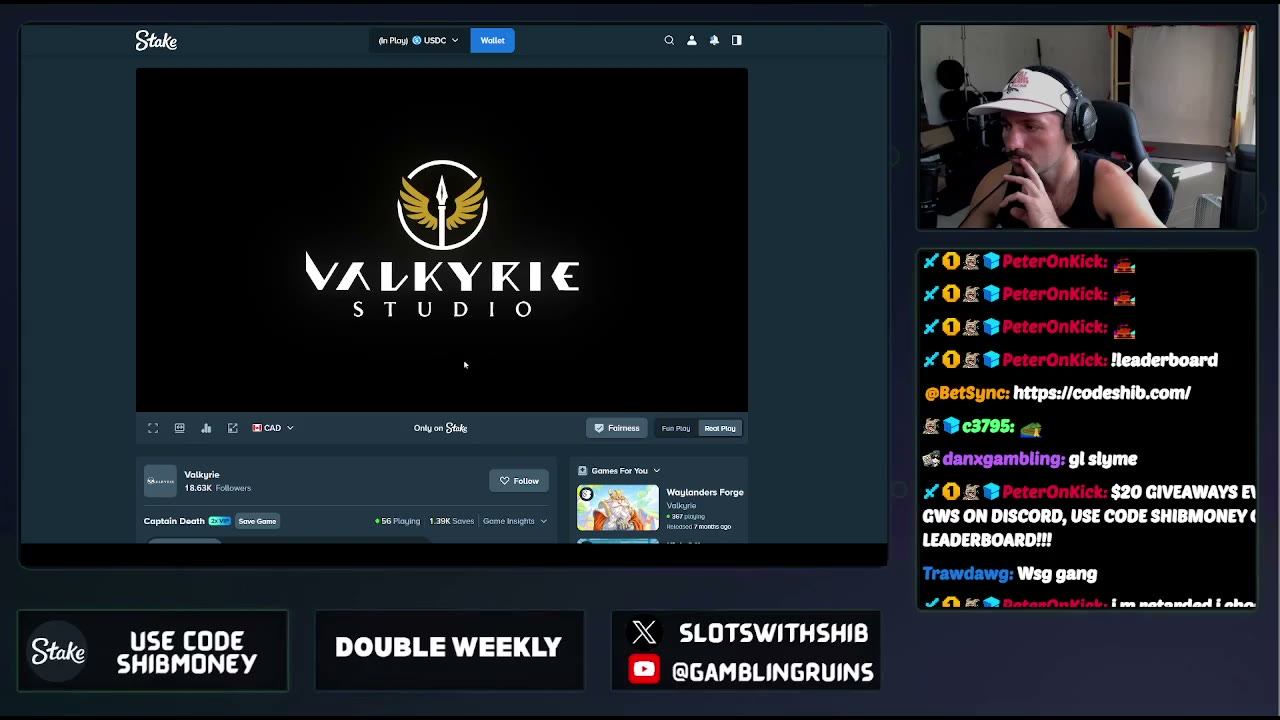This screenshot has height=720, width=1280.
Task: Expand the Game Insights section
Action: pyautogui.click(x=515, y=521)
